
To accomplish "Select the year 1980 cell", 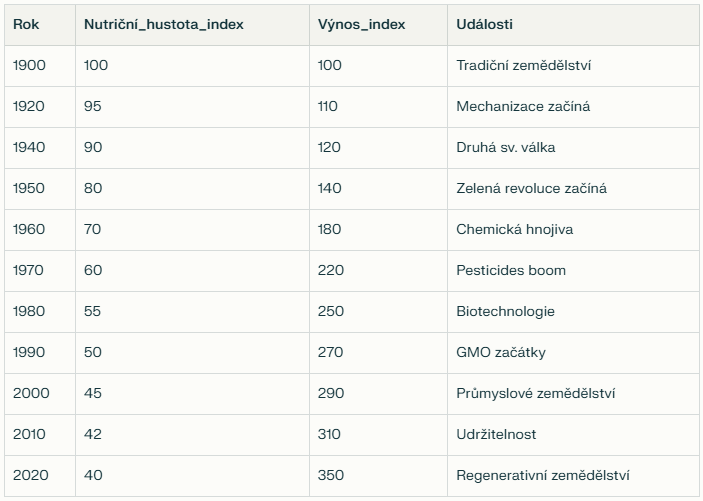I will pos(40,312).
